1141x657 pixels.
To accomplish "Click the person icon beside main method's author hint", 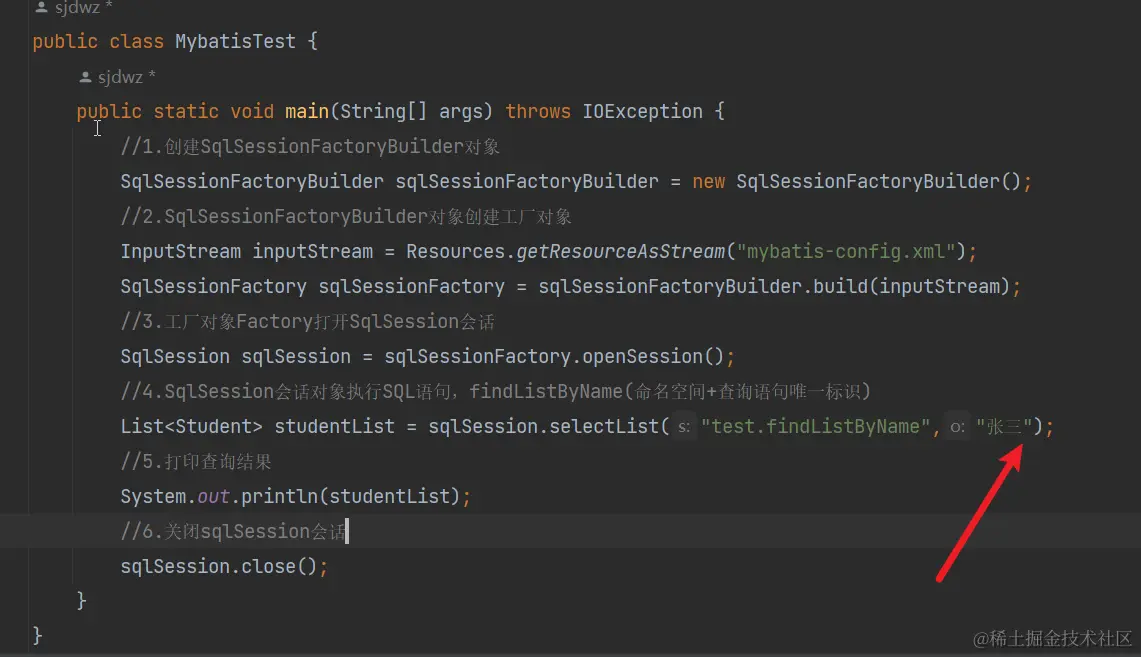I will point(85,76).
